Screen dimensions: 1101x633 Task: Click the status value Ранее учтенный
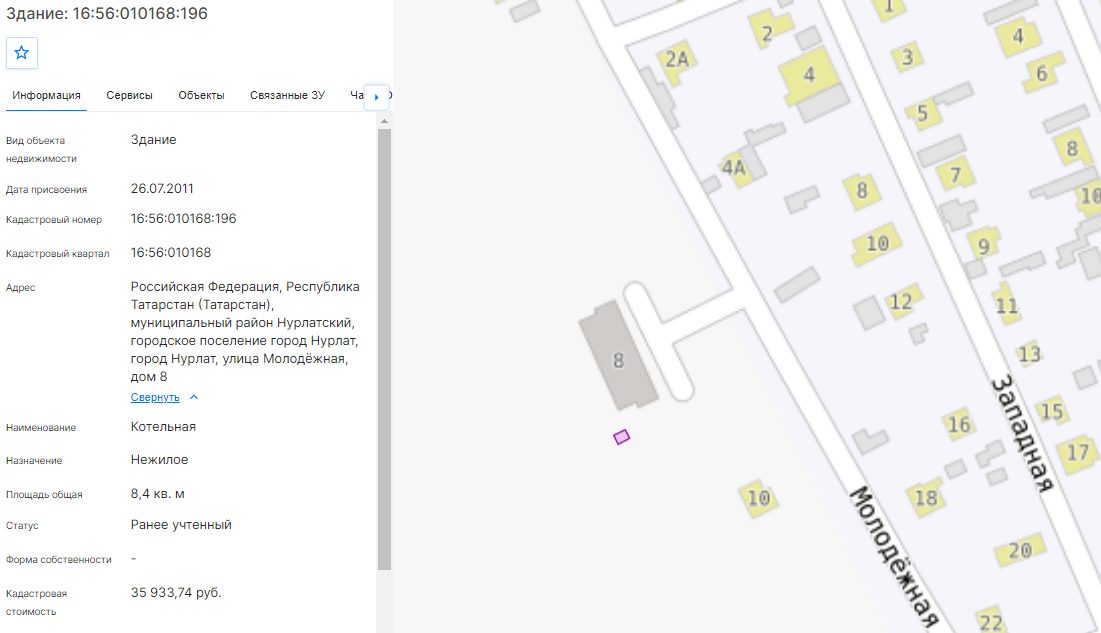(x=181, y=525)
